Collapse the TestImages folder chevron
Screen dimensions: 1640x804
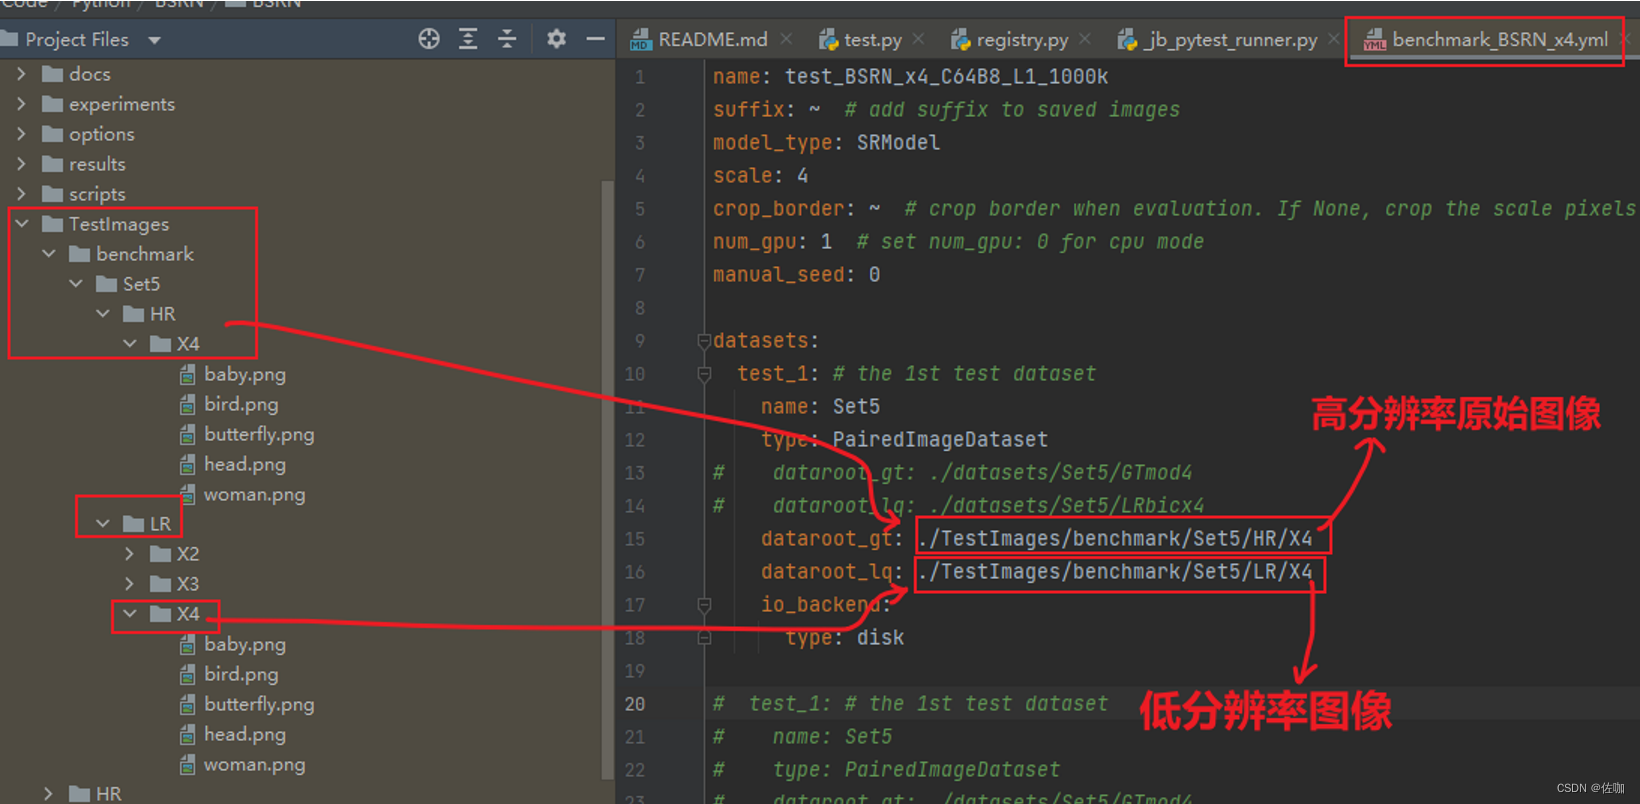tap(21, 224)
